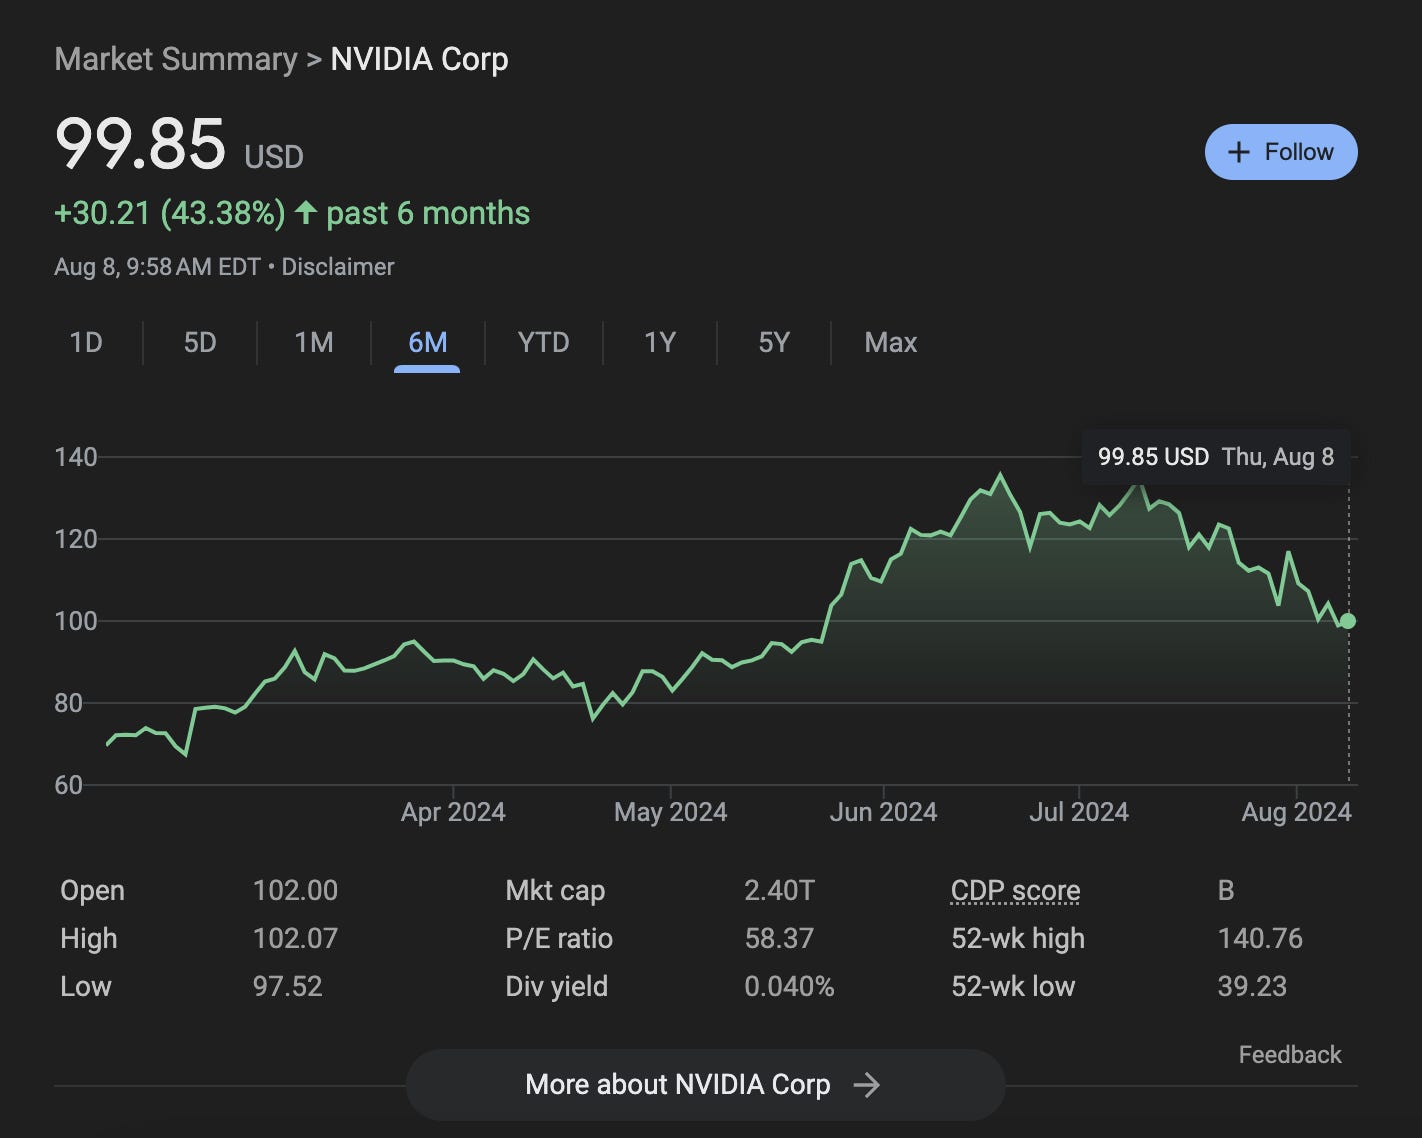This screenshot has height=1138, width=1422.
Task: Click the Mkt cap value 2.40T
Action: coord(779,890)
